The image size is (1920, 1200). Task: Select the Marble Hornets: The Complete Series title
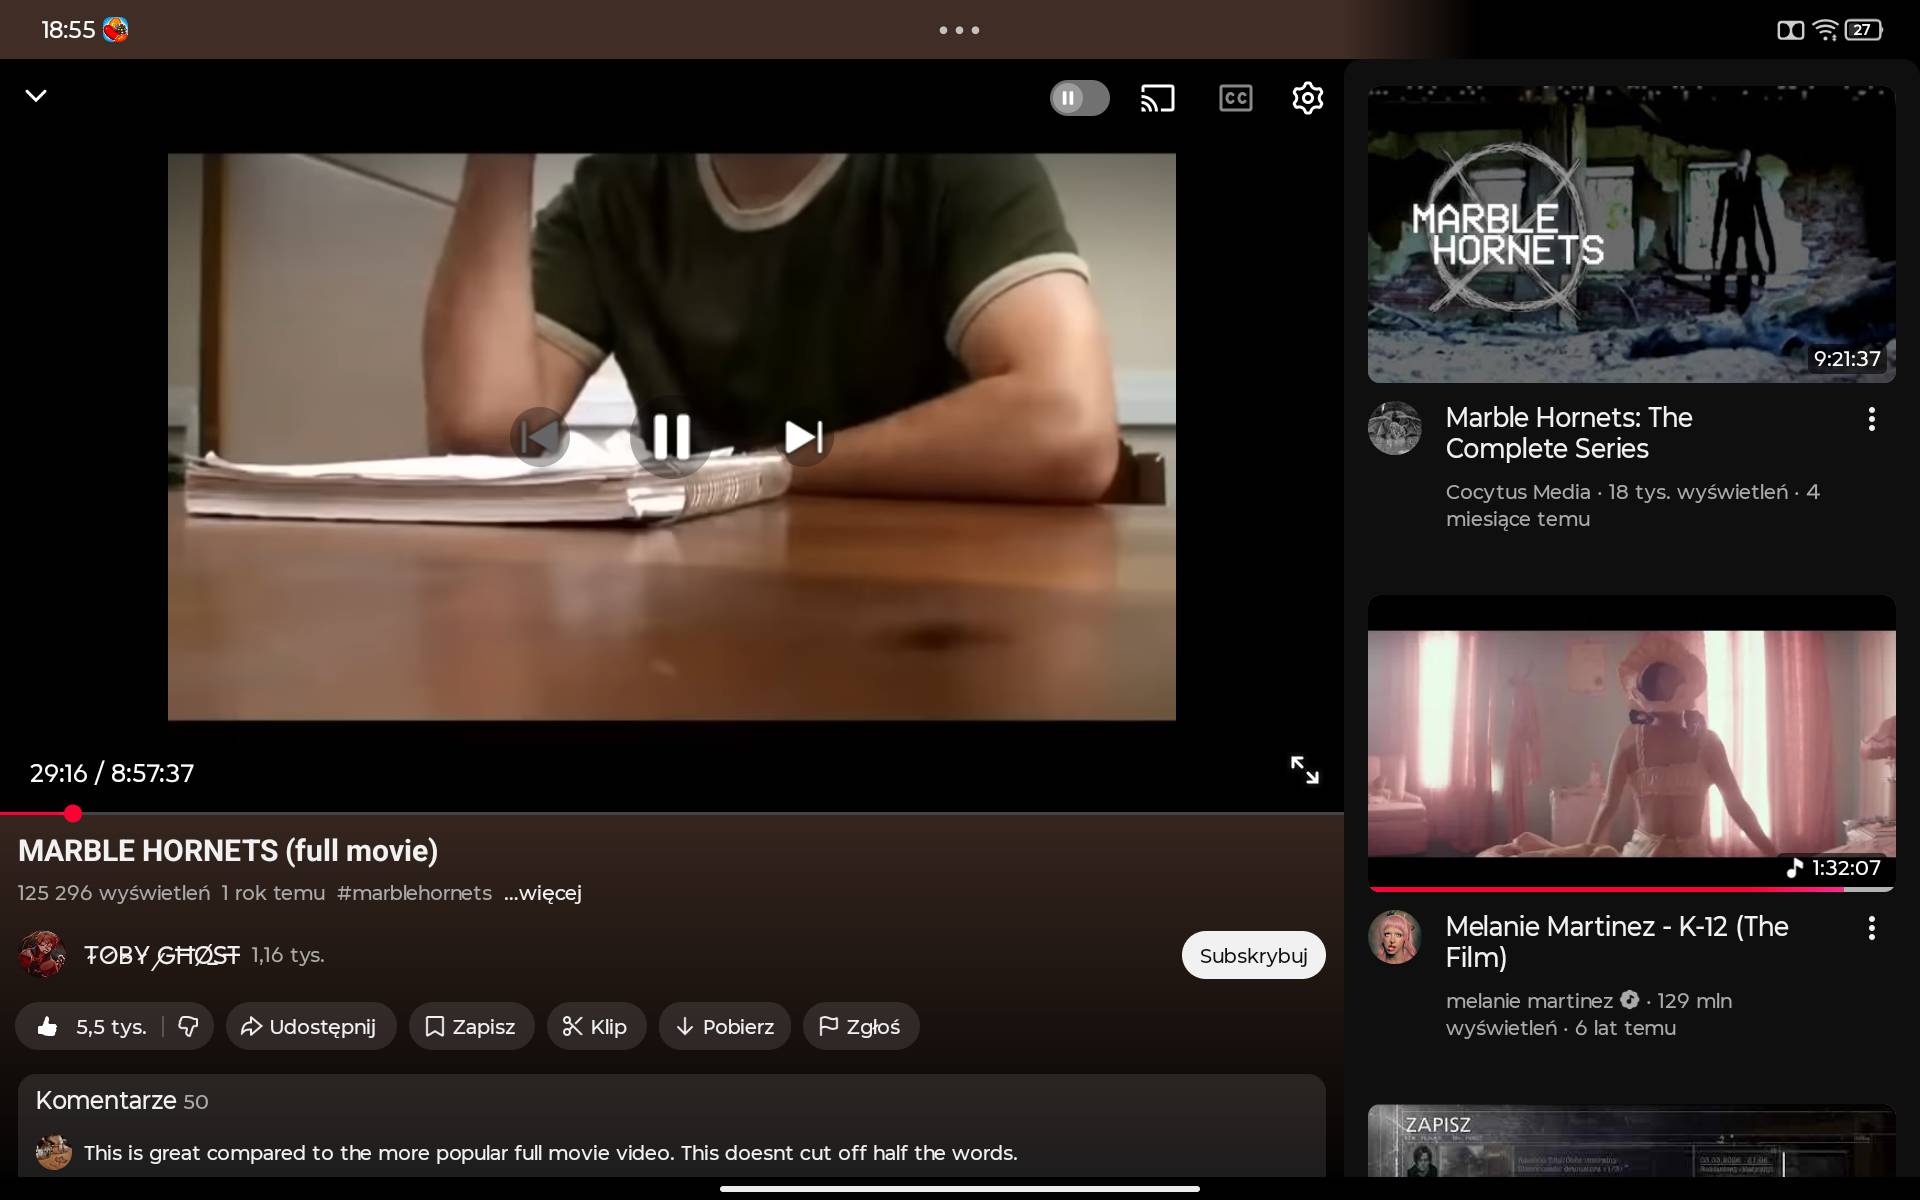click(1569, 433)
